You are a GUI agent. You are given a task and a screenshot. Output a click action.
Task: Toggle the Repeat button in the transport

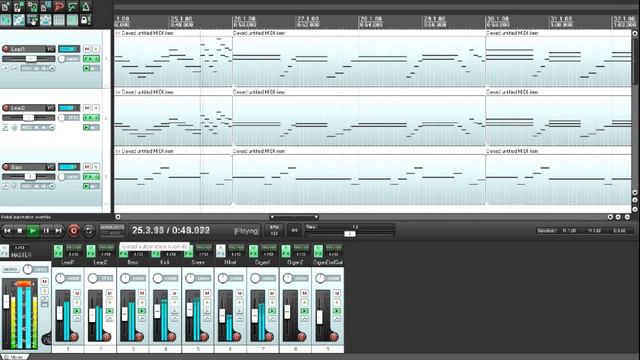(x=89, y=231)
